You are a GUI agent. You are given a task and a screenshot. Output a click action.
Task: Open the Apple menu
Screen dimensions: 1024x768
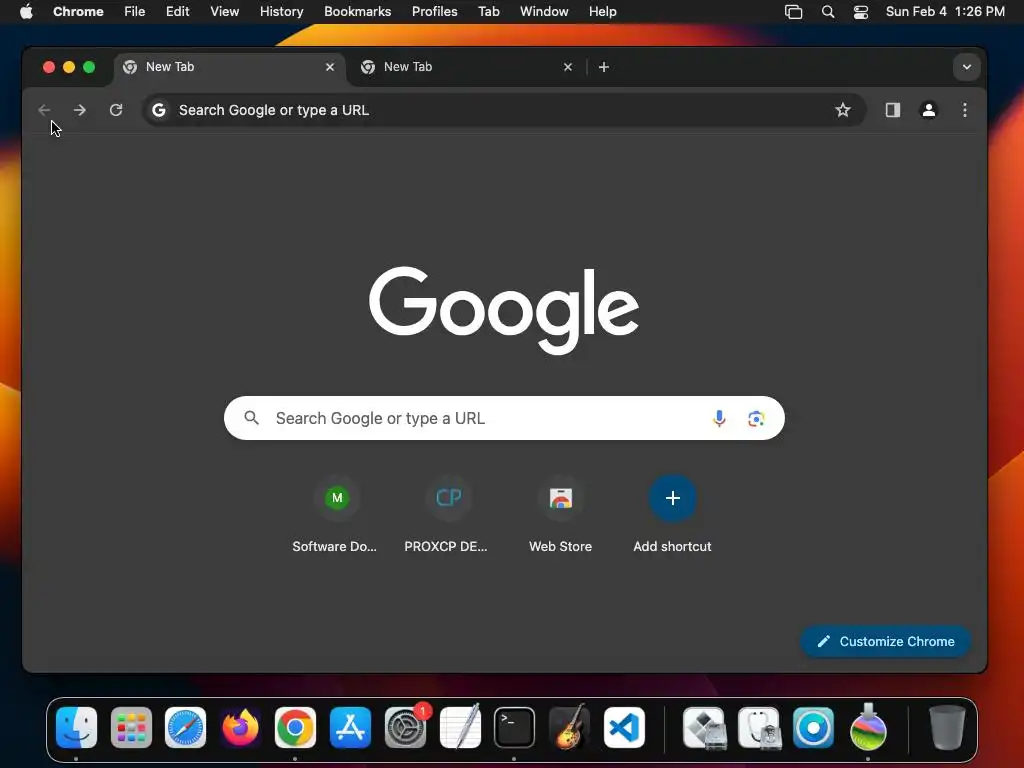click(26, 12)
